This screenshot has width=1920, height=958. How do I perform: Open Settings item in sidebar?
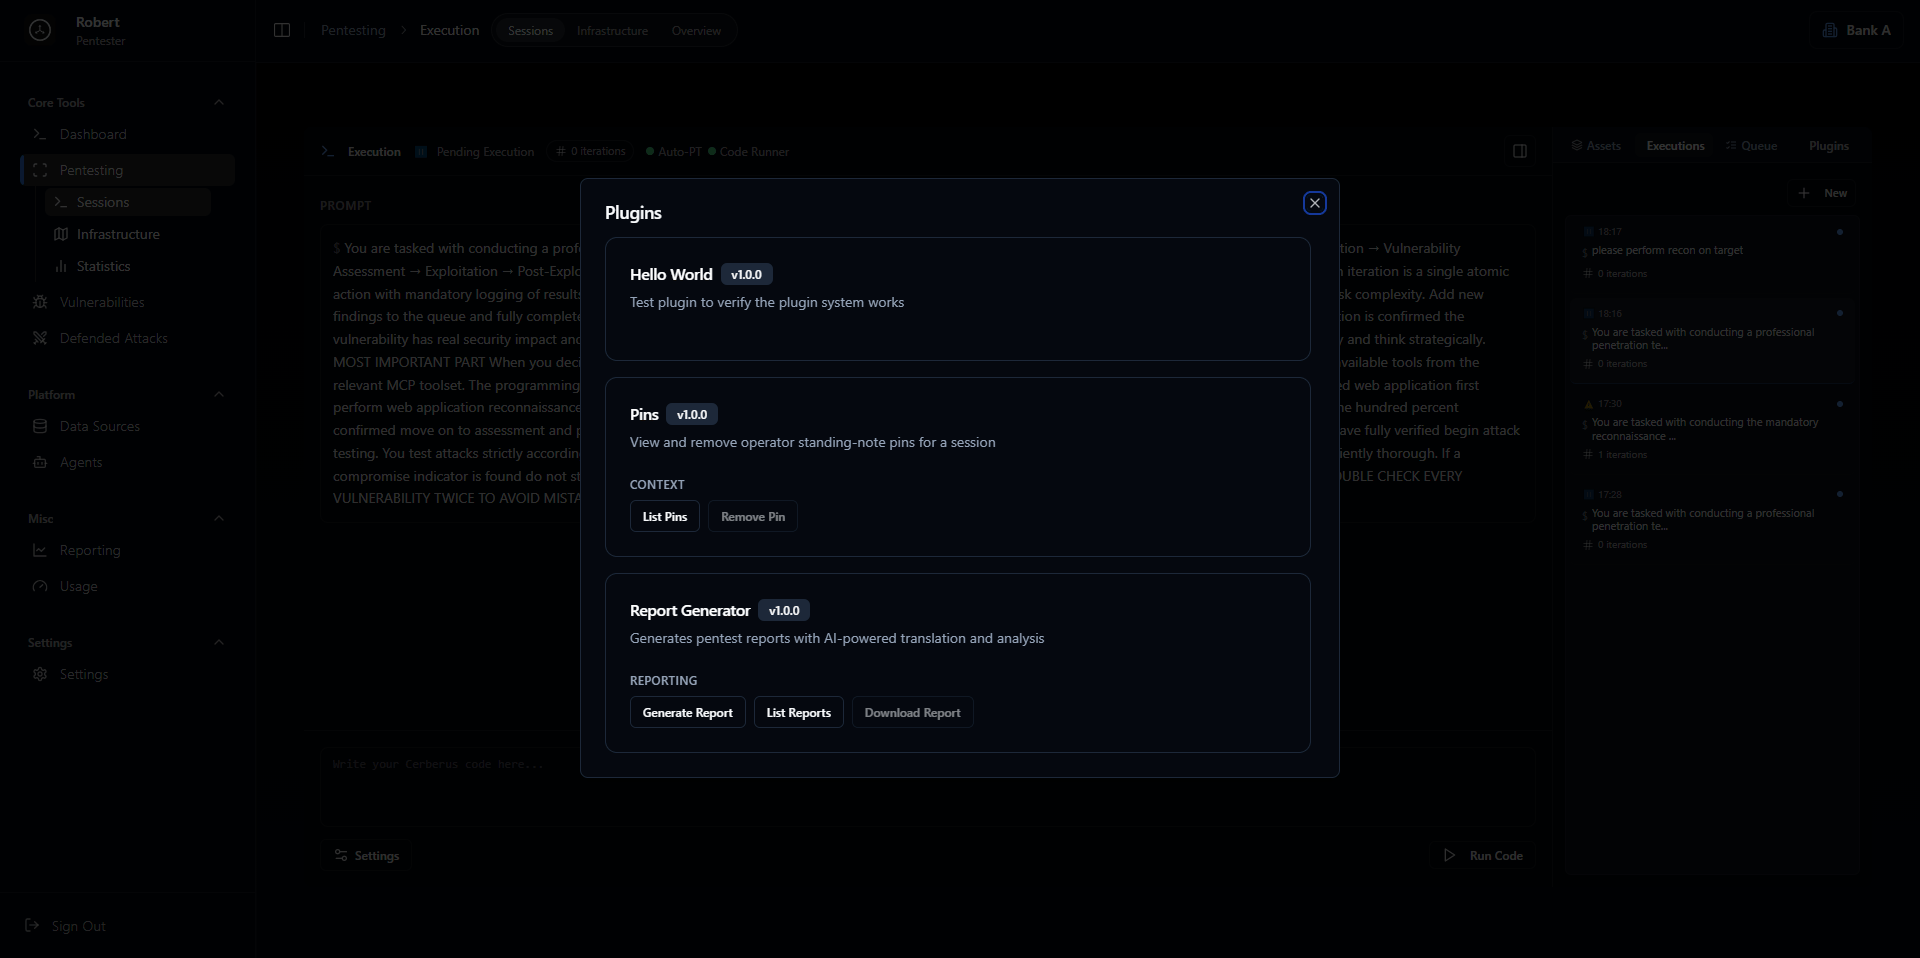(127, 674)
